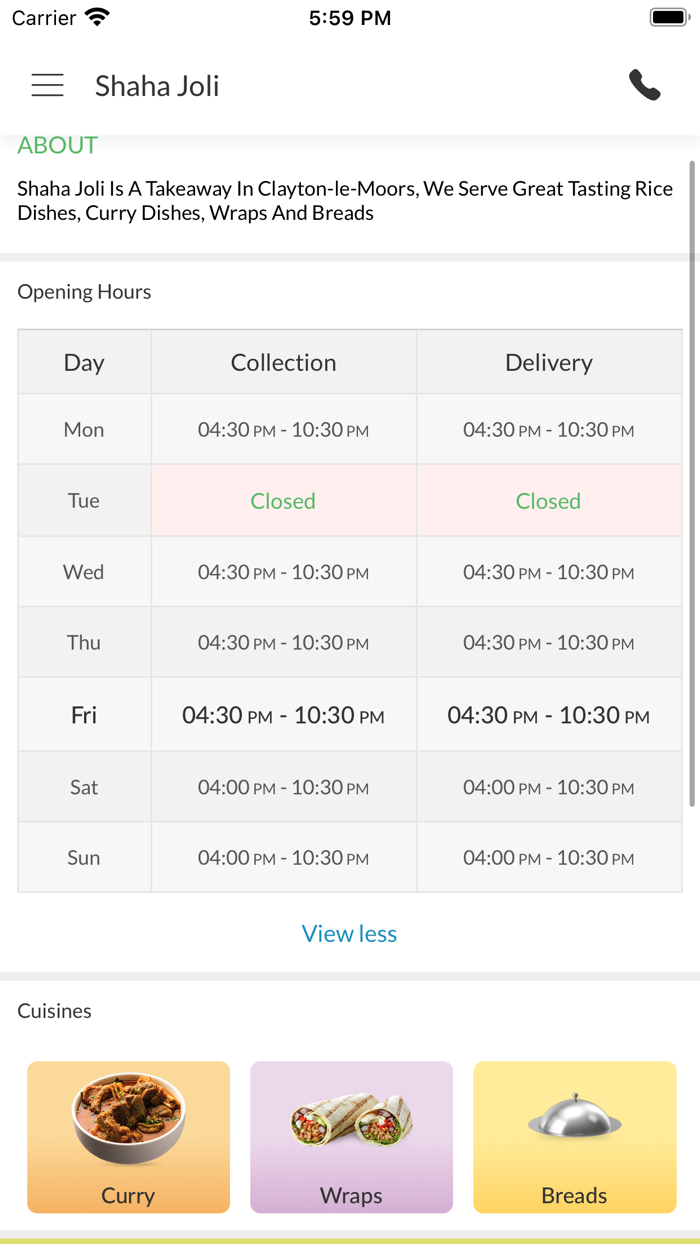Screen dimensions: 700x1244
Task: Click the ABOUT section heading
Action: pyautogui.click(x=58, y=146)
